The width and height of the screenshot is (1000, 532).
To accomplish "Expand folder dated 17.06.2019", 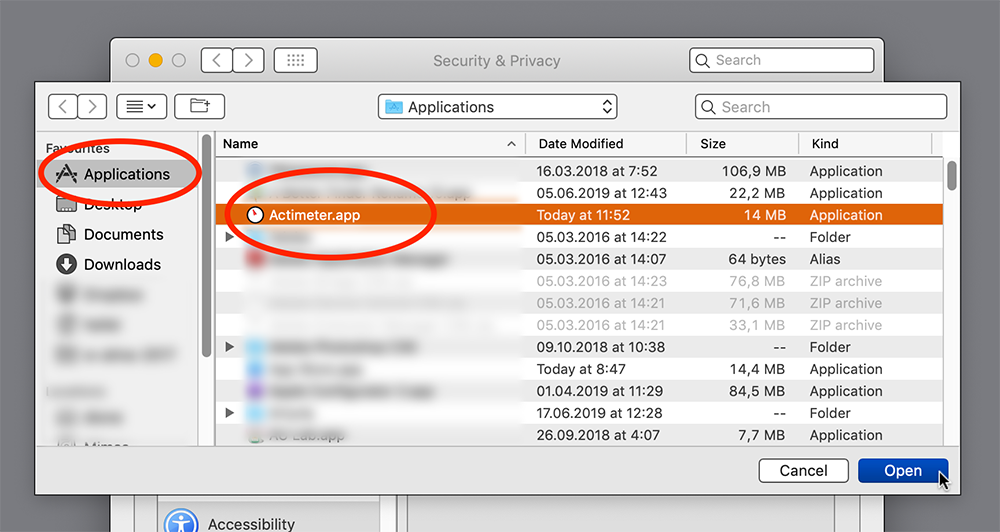I will (x=230, y=413).
